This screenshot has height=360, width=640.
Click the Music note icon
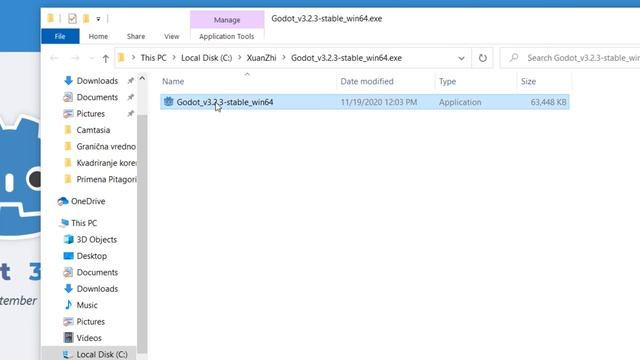[x=68, y=304]
